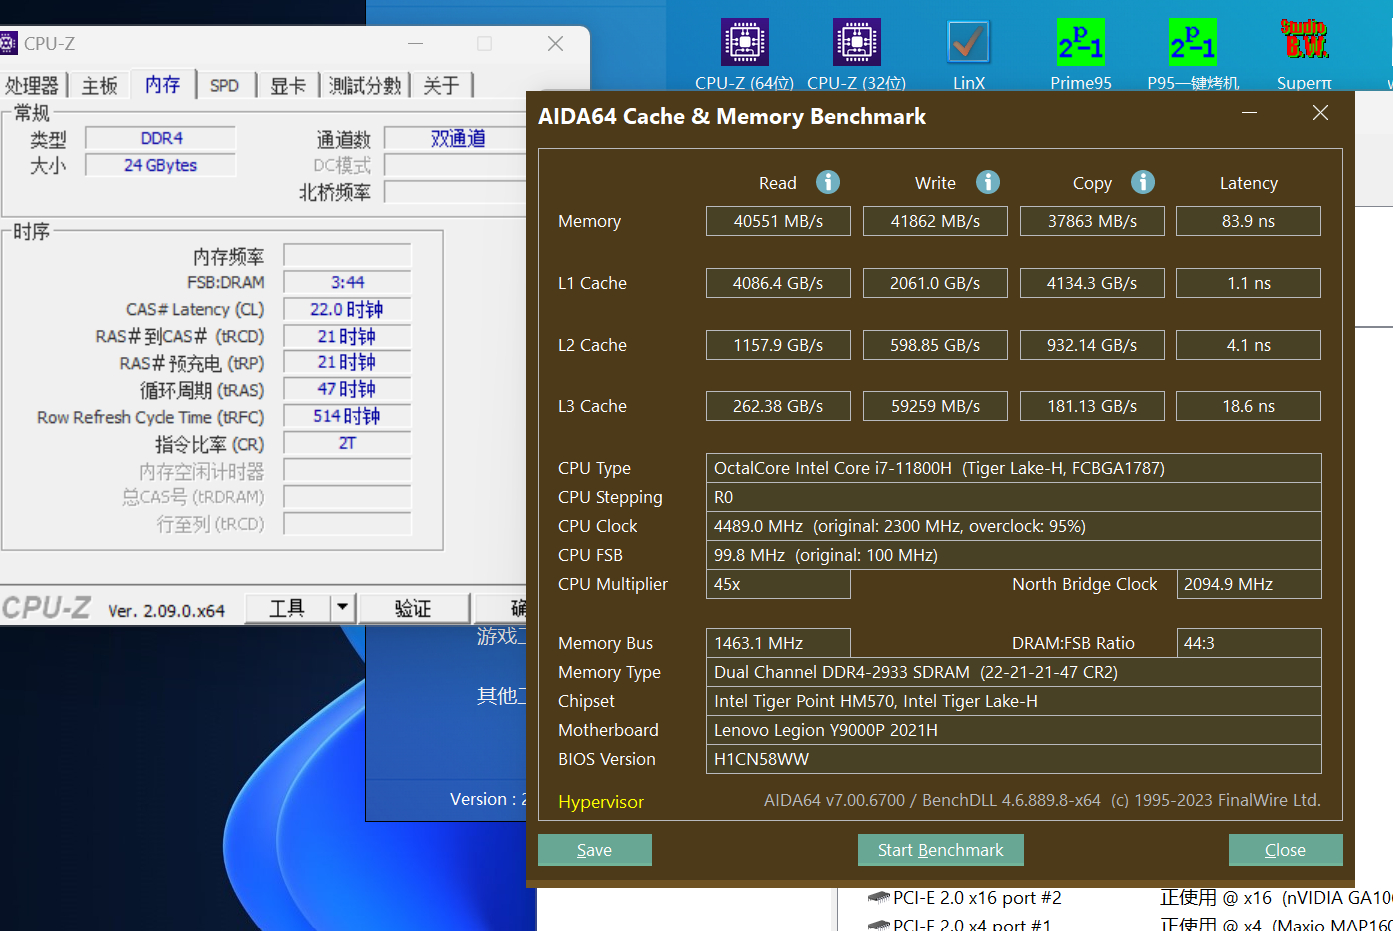Open the SPD tab in CPU-Z
The image size is (1393, 931).
pyautogui.click(x=225, y=86)
